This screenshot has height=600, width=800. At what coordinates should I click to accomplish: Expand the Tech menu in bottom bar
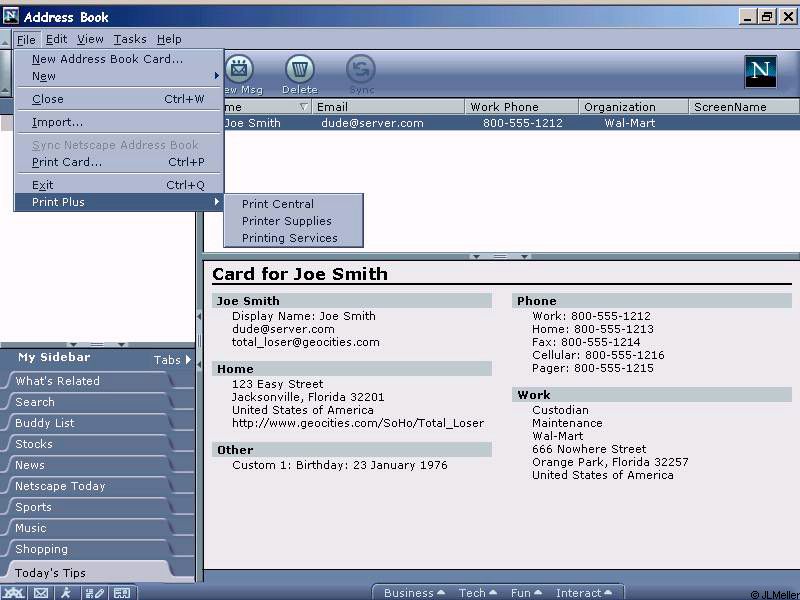coord(478,593)
